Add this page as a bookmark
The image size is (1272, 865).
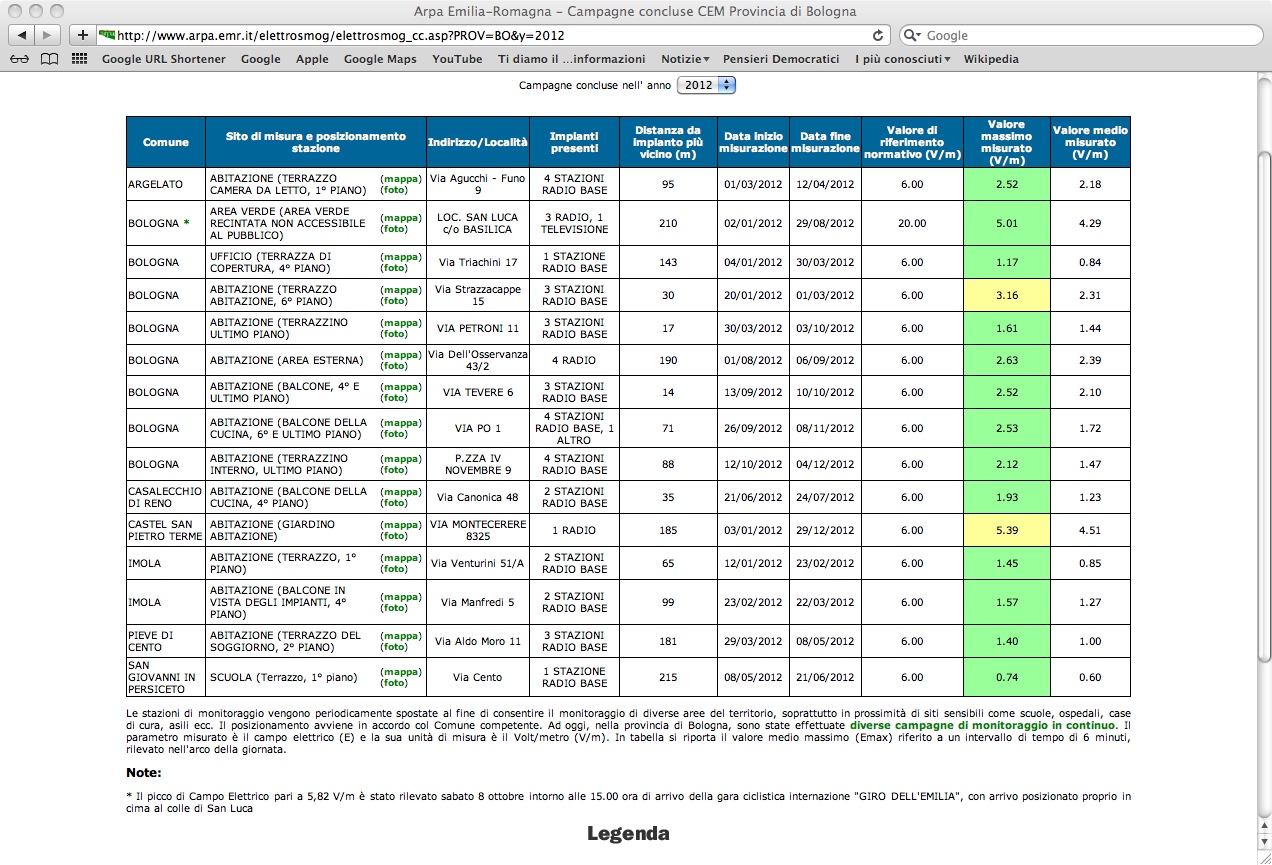[x=82, y=35]
